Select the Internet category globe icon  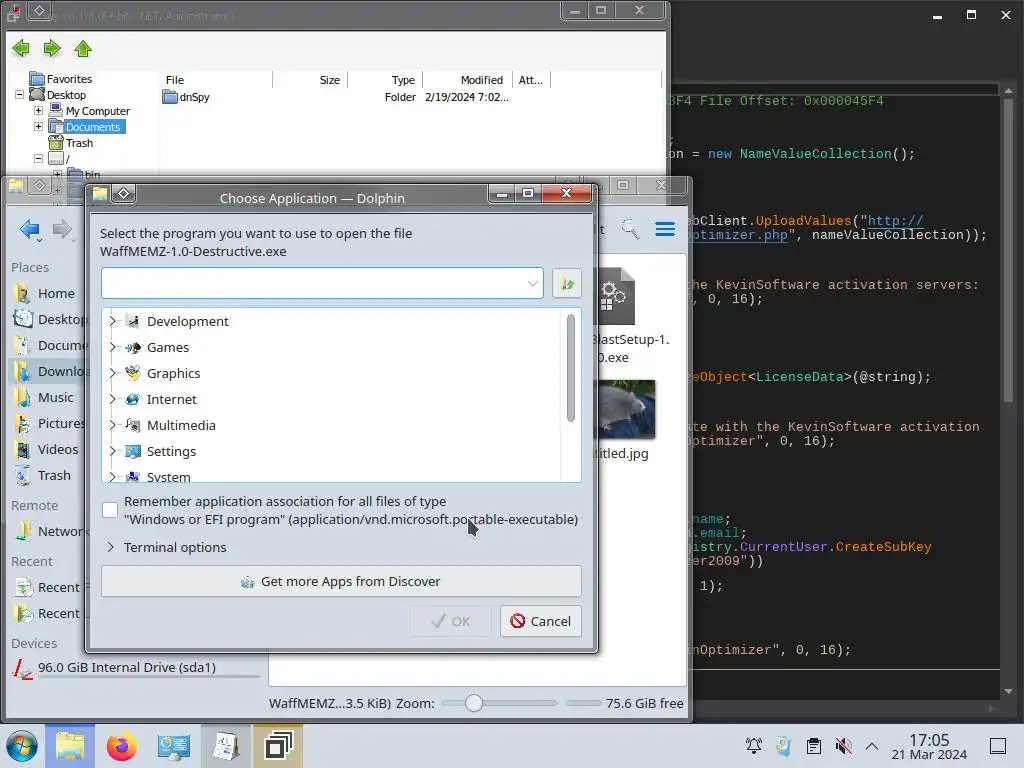[x=133, y=399]
